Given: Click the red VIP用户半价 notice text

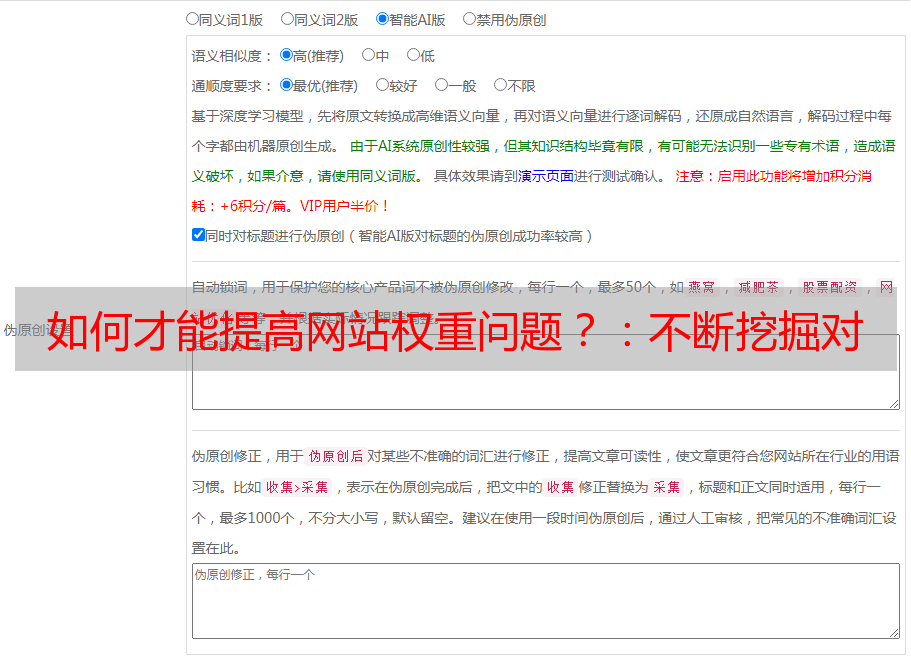Looking at the screenshot, I should click(344, 206).
